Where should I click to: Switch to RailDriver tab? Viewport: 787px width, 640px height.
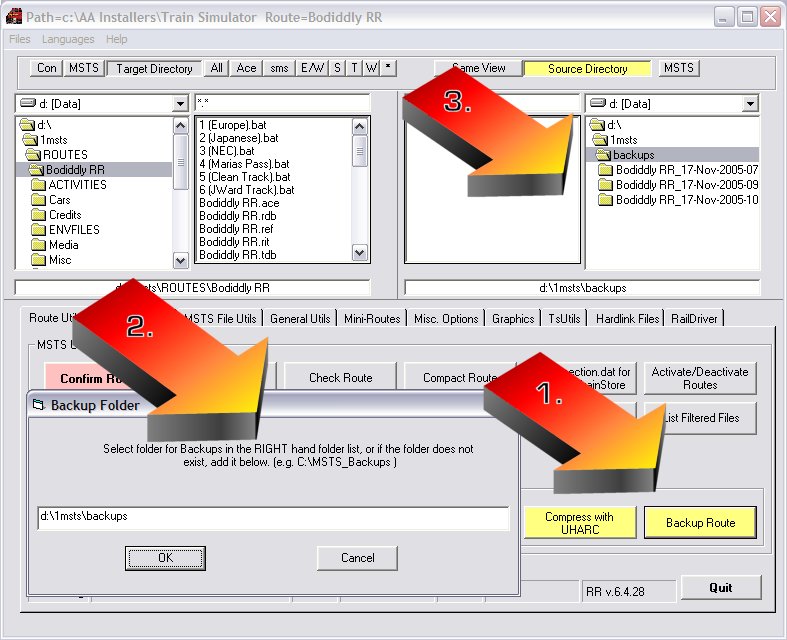694,319
